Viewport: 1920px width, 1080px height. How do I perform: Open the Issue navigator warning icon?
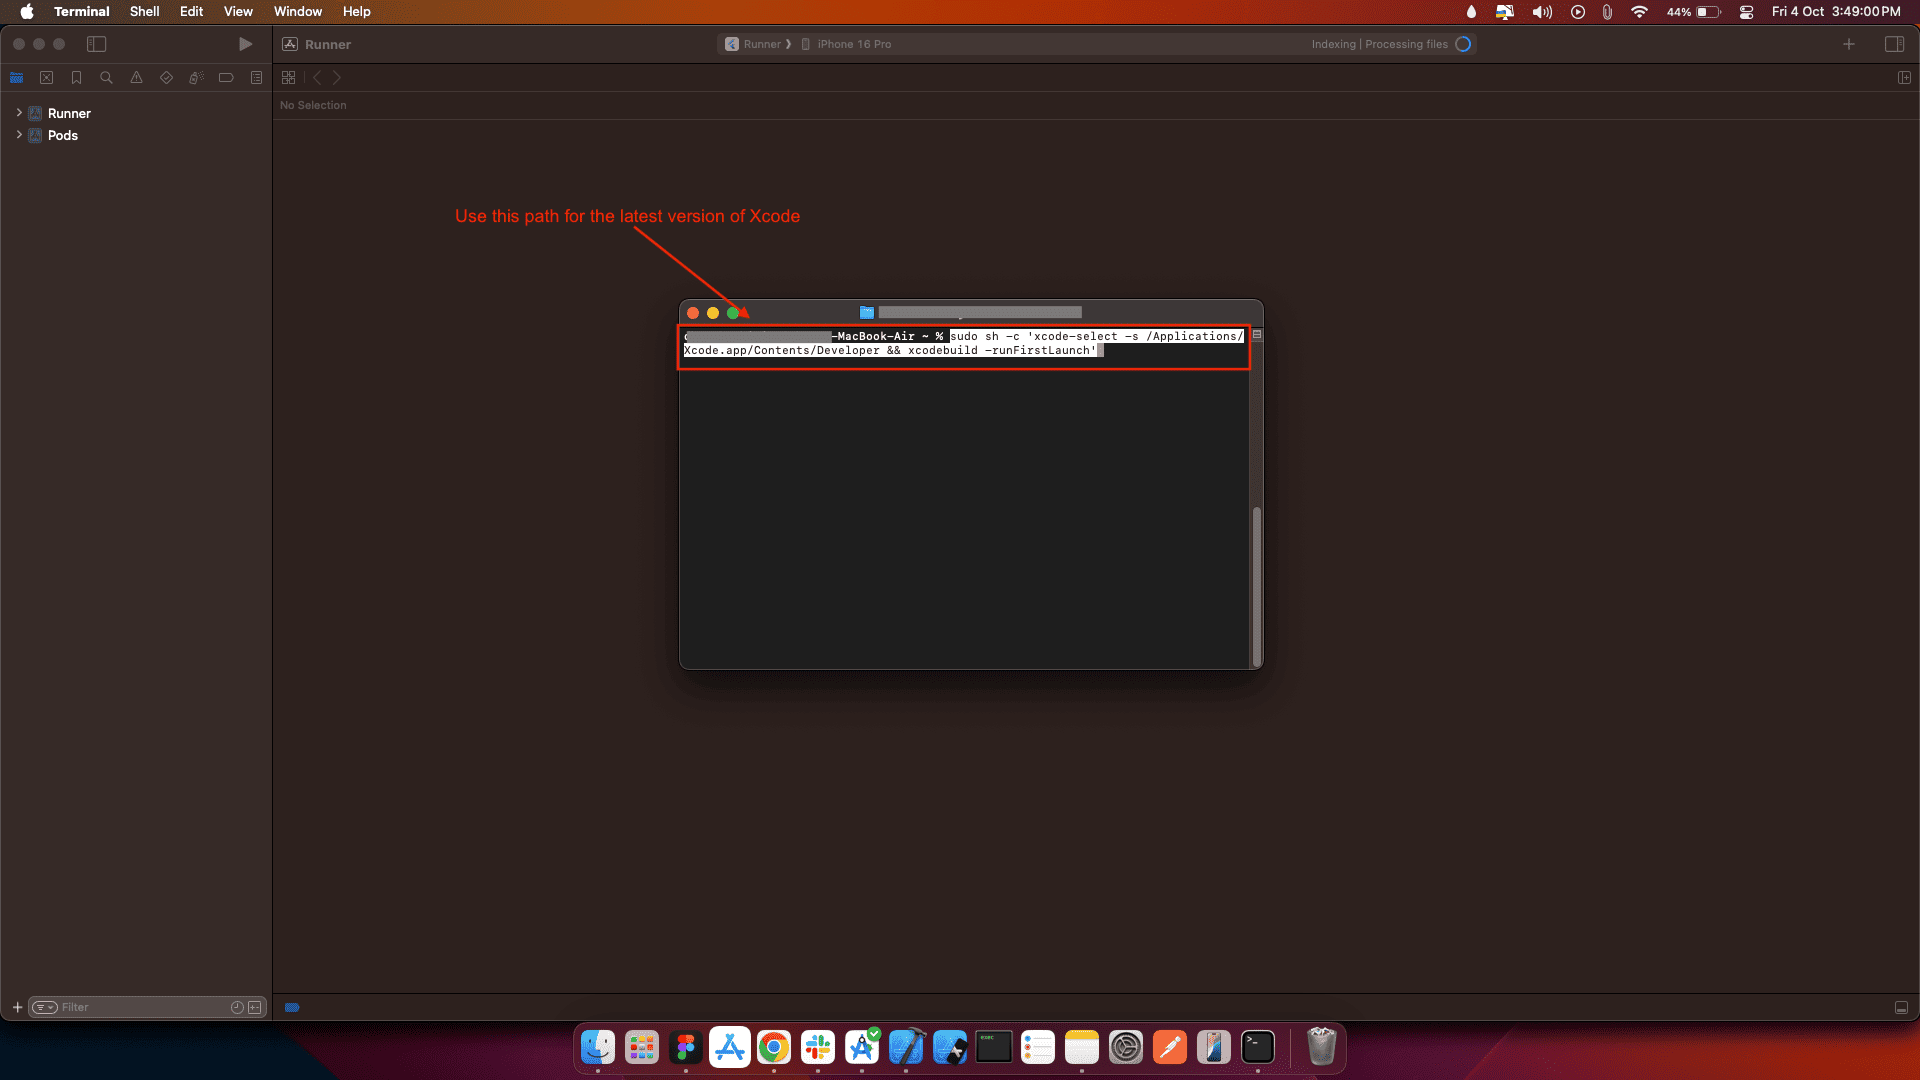pyautogui.click(x=136, y=78)
